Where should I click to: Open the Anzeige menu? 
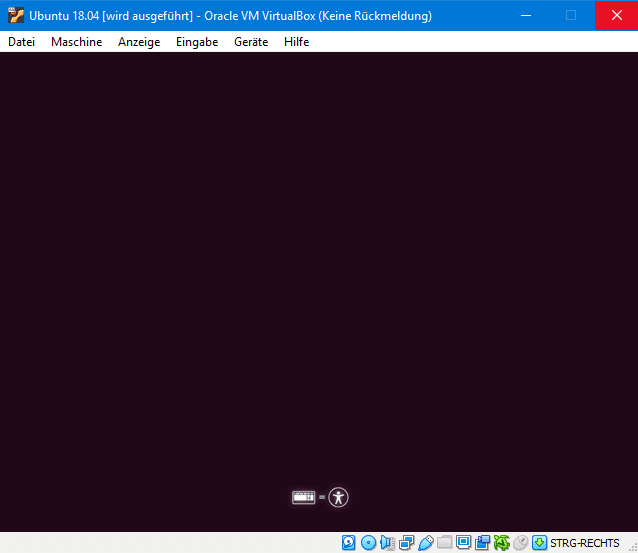pos(139,42)
